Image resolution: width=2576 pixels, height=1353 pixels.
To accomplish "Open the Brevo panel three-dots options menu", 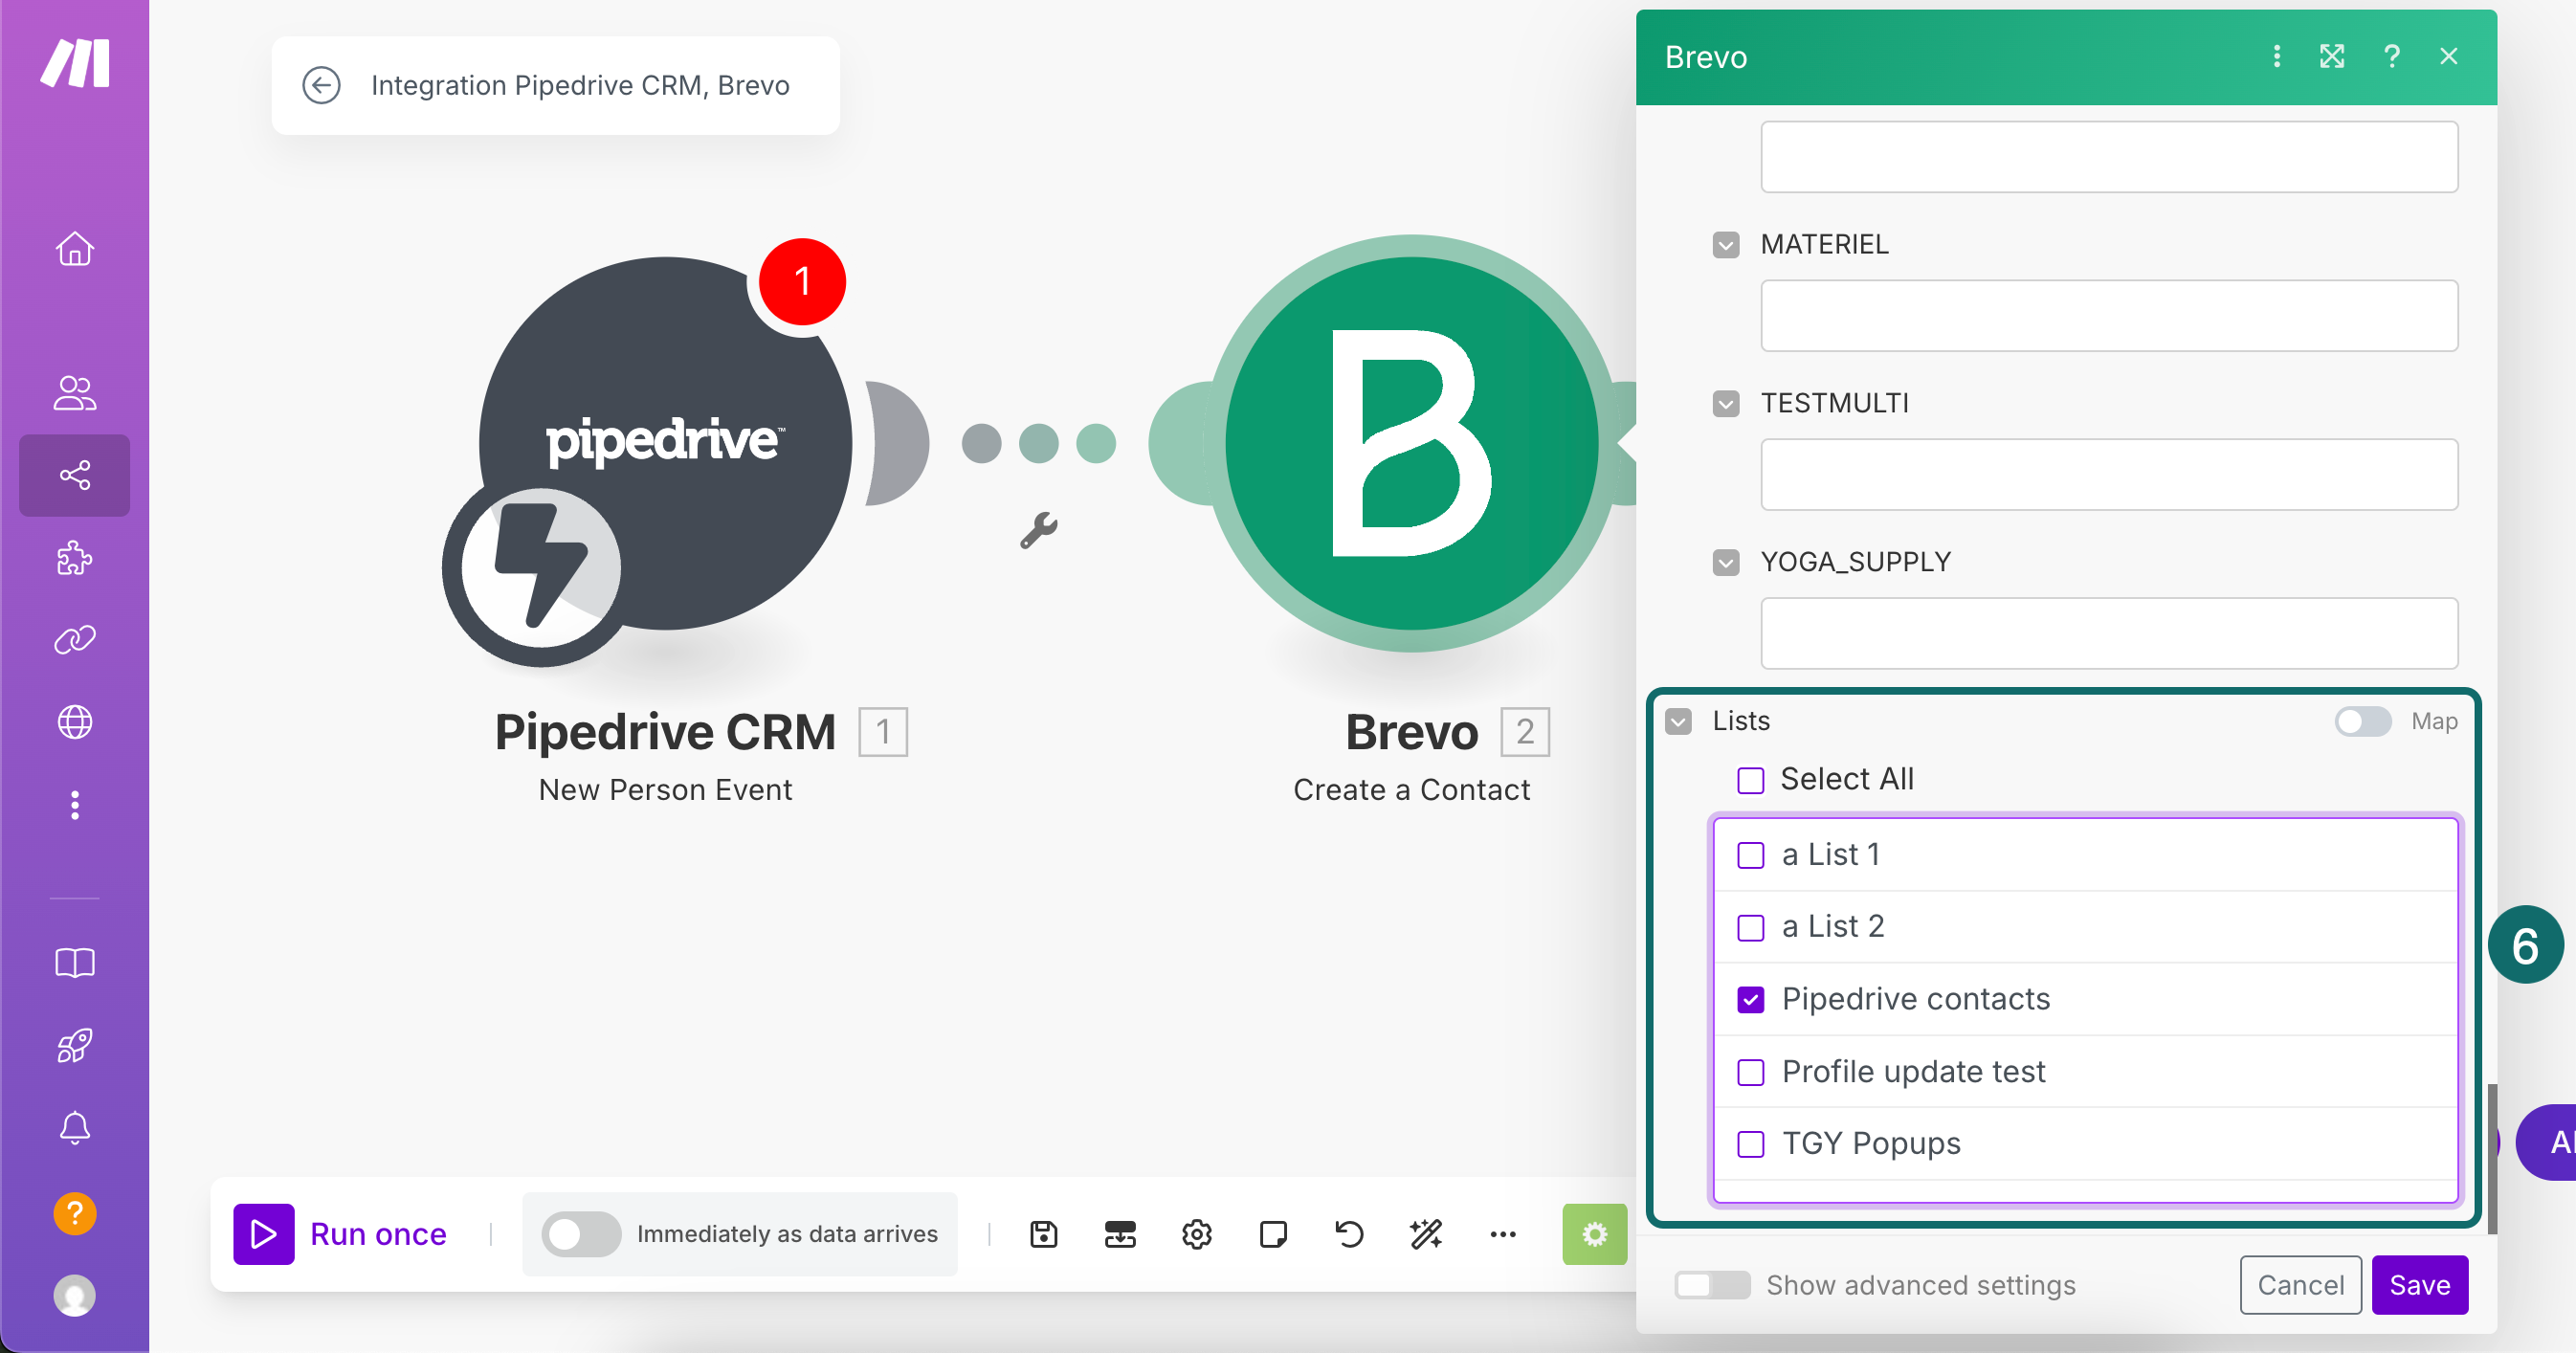I will [x=2277, y=56].
